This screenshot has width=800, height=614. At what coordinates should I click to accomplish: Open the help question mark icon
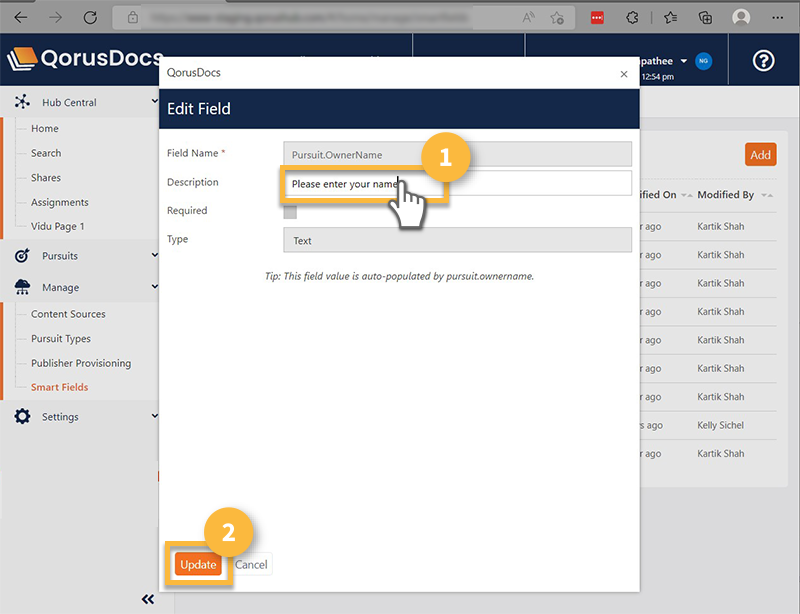pyautogui.click(x=763, y=61)
